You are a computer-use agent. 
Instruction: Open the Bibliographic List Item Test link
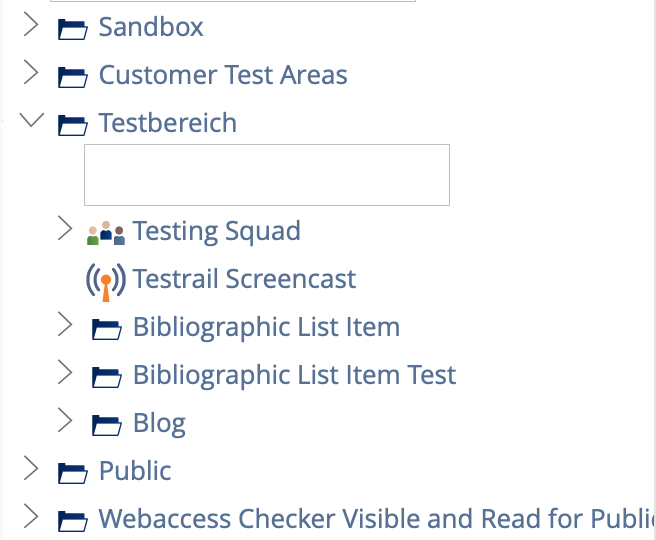294,375
